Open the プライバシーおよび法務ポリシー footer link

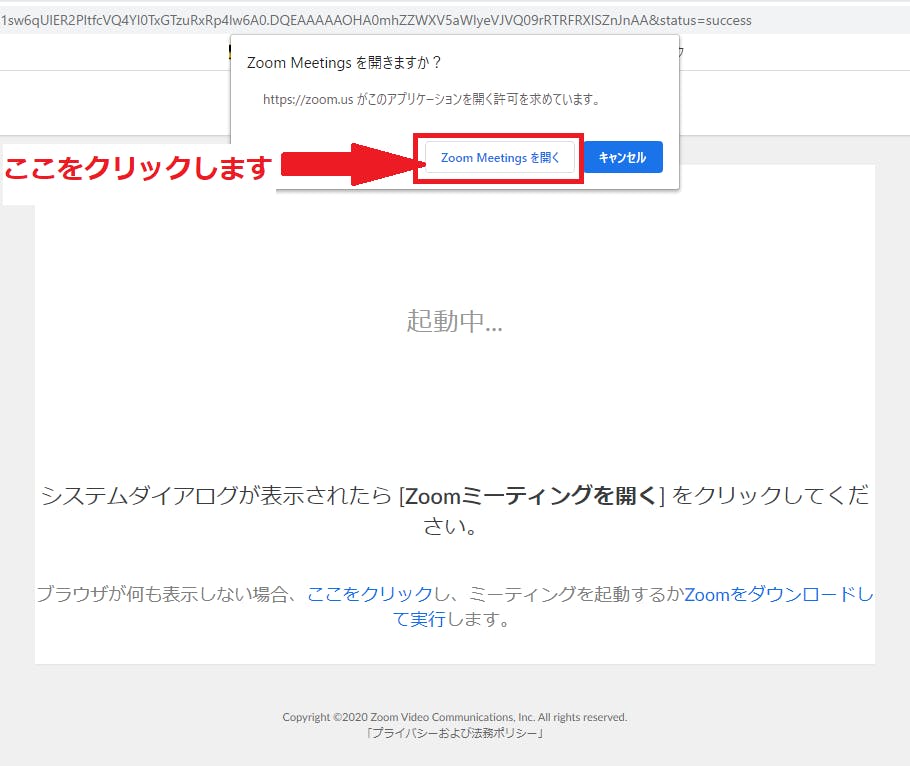pyautogui.click(x=454, y=733)
